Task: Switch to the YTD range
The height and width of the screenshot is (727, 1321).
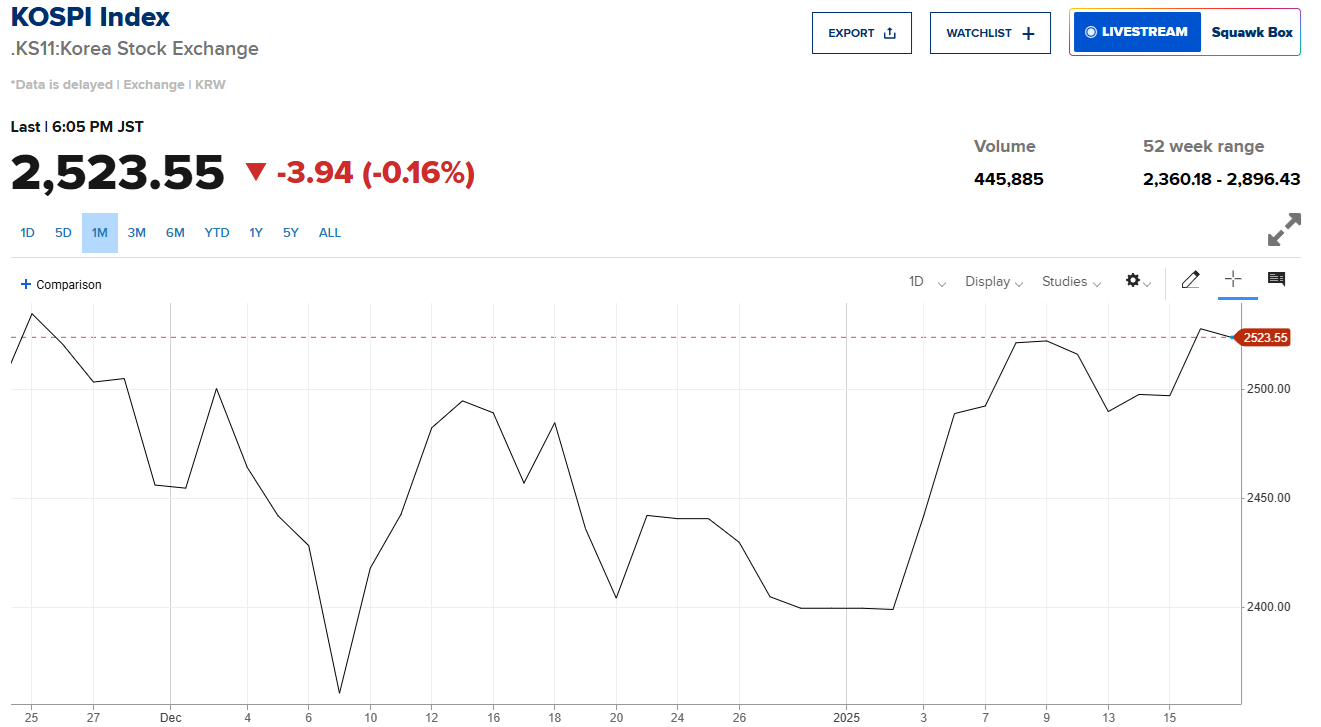Action: (217, 233)
